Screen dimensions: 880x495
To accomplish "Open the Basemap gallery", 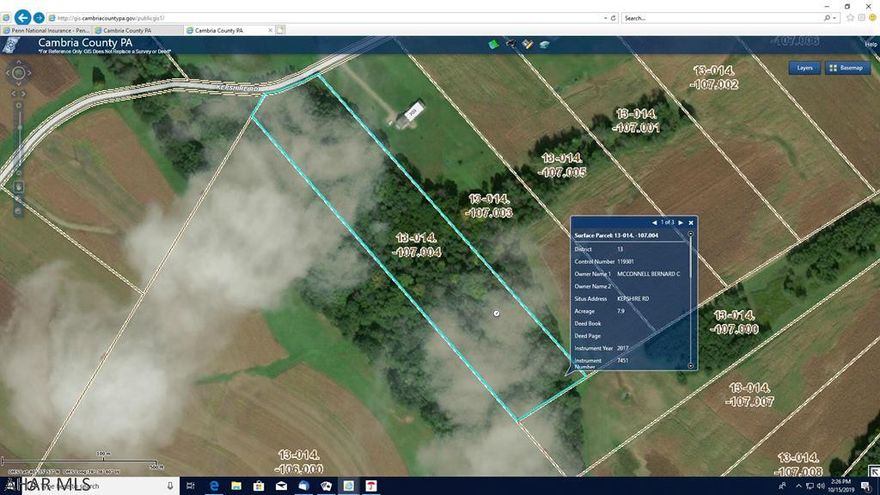I will pyautogui.click(x=847, y=68).
